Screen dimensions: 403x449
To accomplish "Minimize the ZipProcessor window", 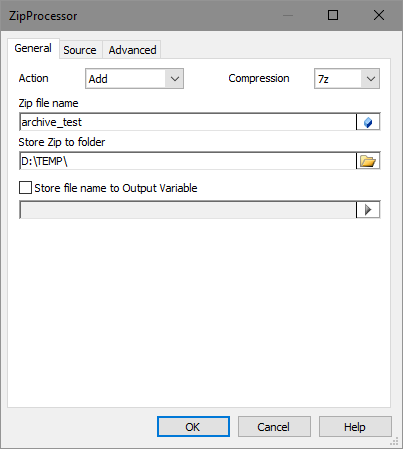I will tap(288, 15).
